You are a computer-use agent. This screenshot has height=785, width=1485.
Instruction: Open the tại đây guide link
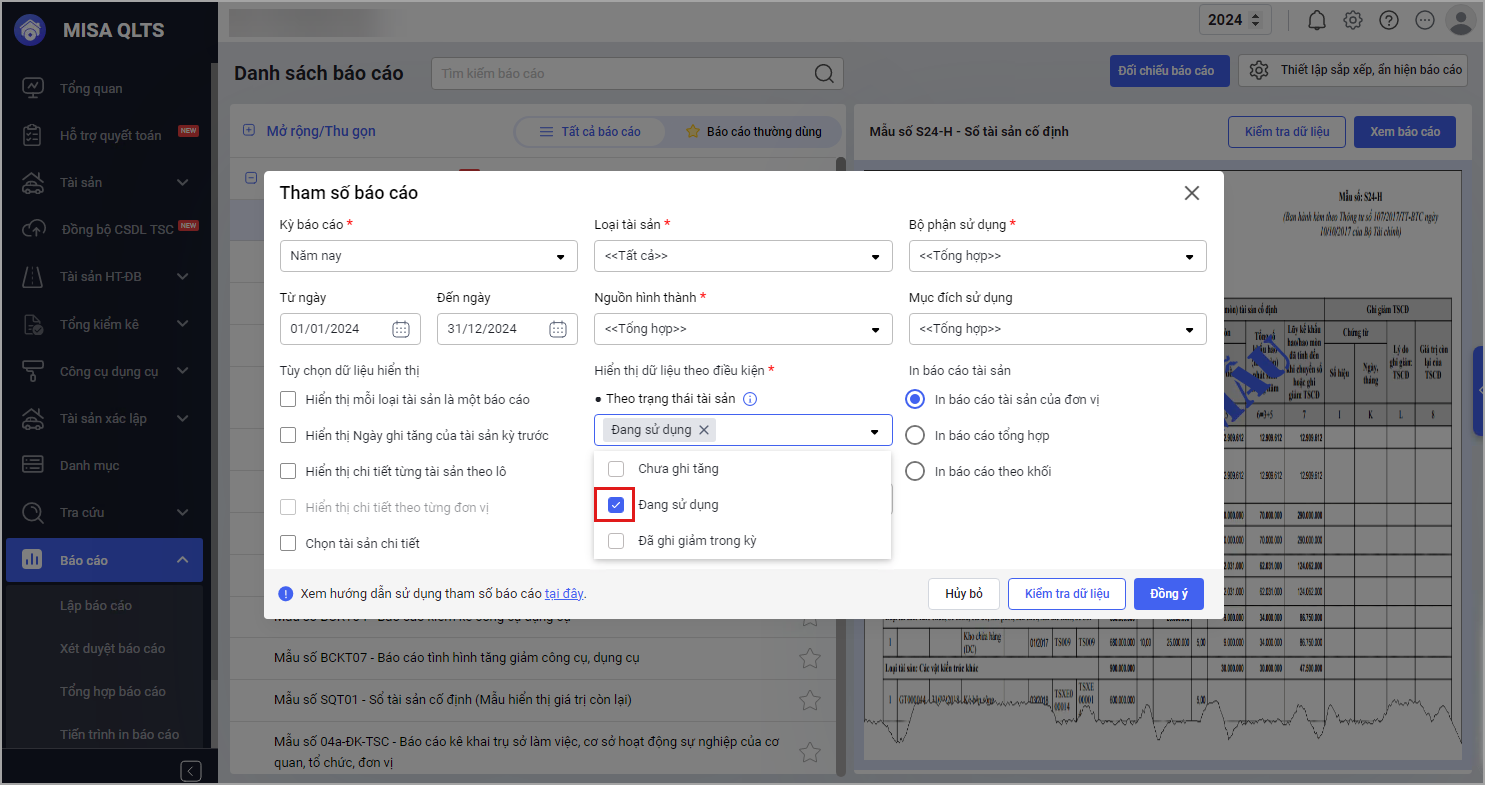563,594
